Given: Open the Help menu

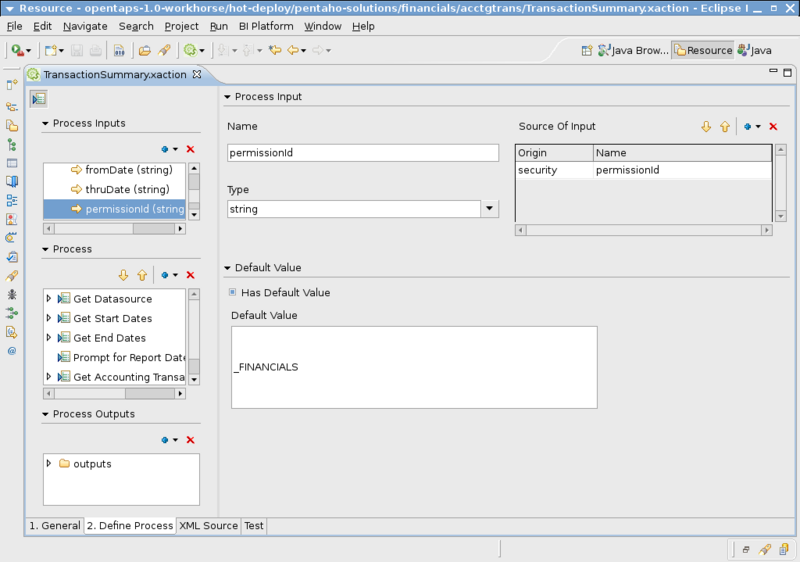Looking at the screenshot, I should pyautogui.click(x=363, y=26).
